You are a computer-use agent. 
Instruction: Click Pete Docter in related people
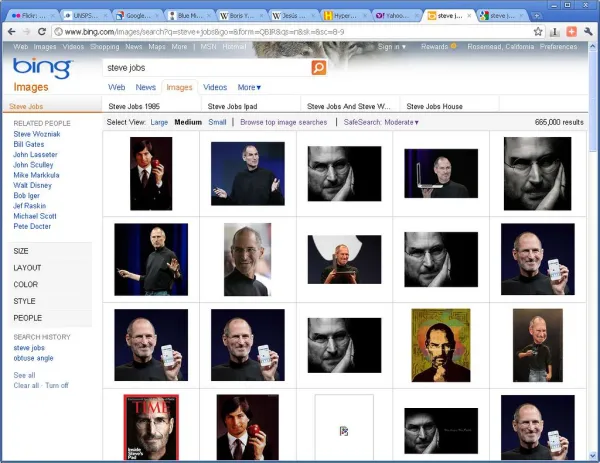pos(32,226)
